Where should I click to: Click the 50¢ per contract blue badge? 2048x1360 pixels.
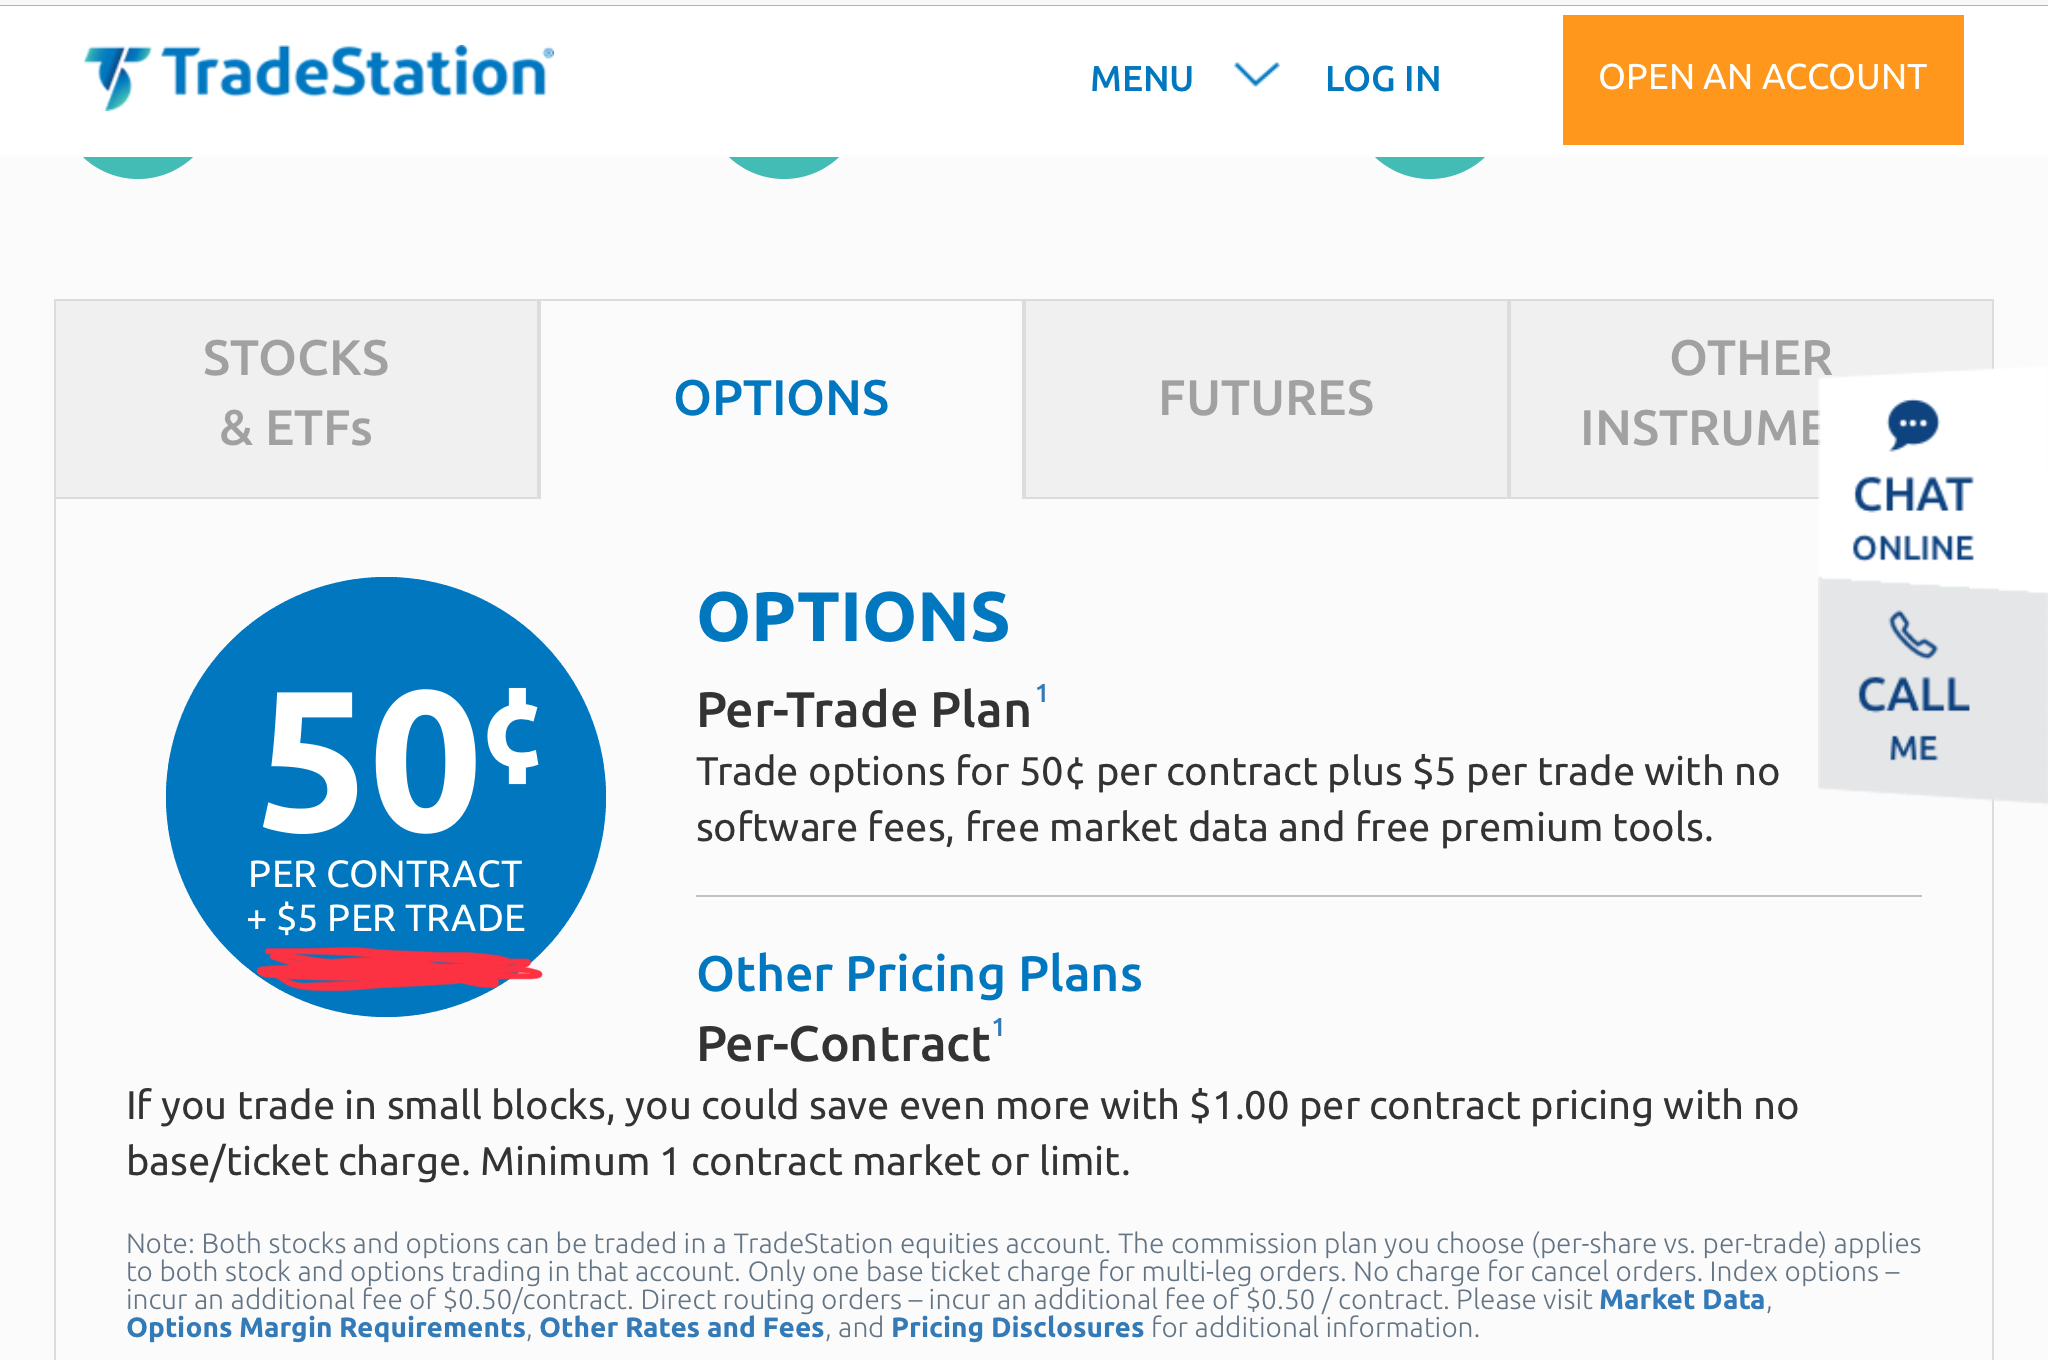386,797
